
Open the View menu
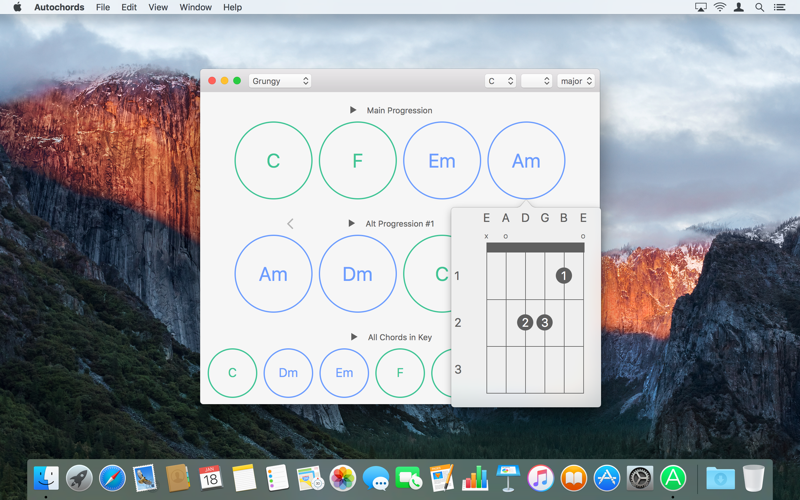158,7
